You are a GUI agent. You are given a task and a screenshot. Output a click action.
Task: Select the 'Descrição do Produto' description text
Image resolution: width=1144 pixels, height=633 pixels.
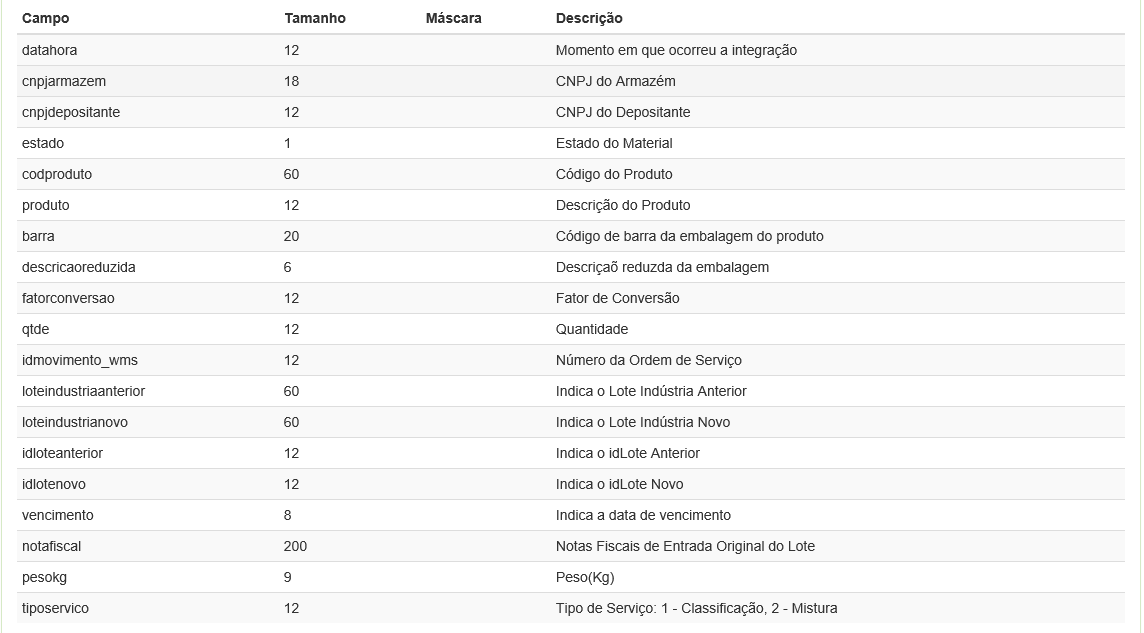pyautogui.click(x=623, y=205)
